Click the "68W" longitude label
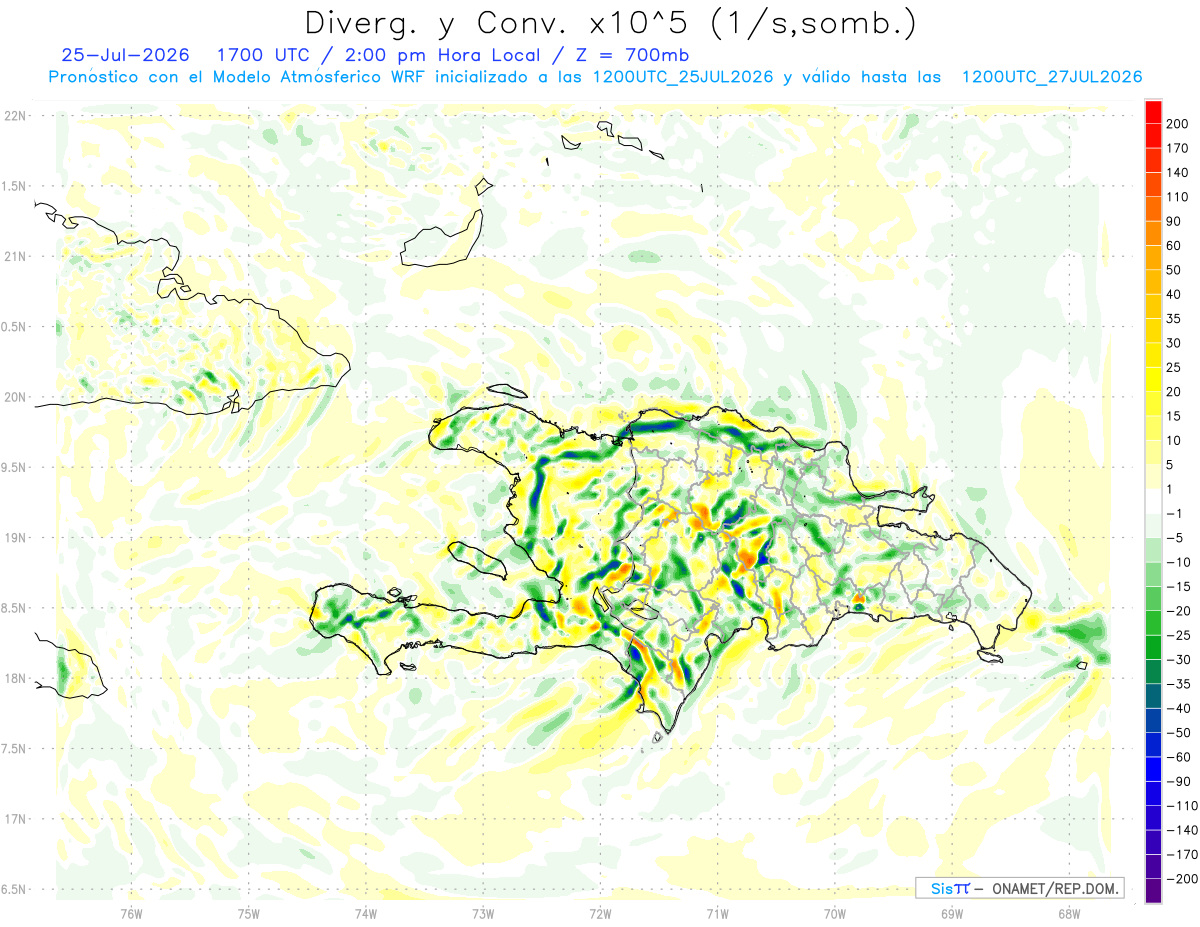1200x927 pixels. coord(1068,913)
